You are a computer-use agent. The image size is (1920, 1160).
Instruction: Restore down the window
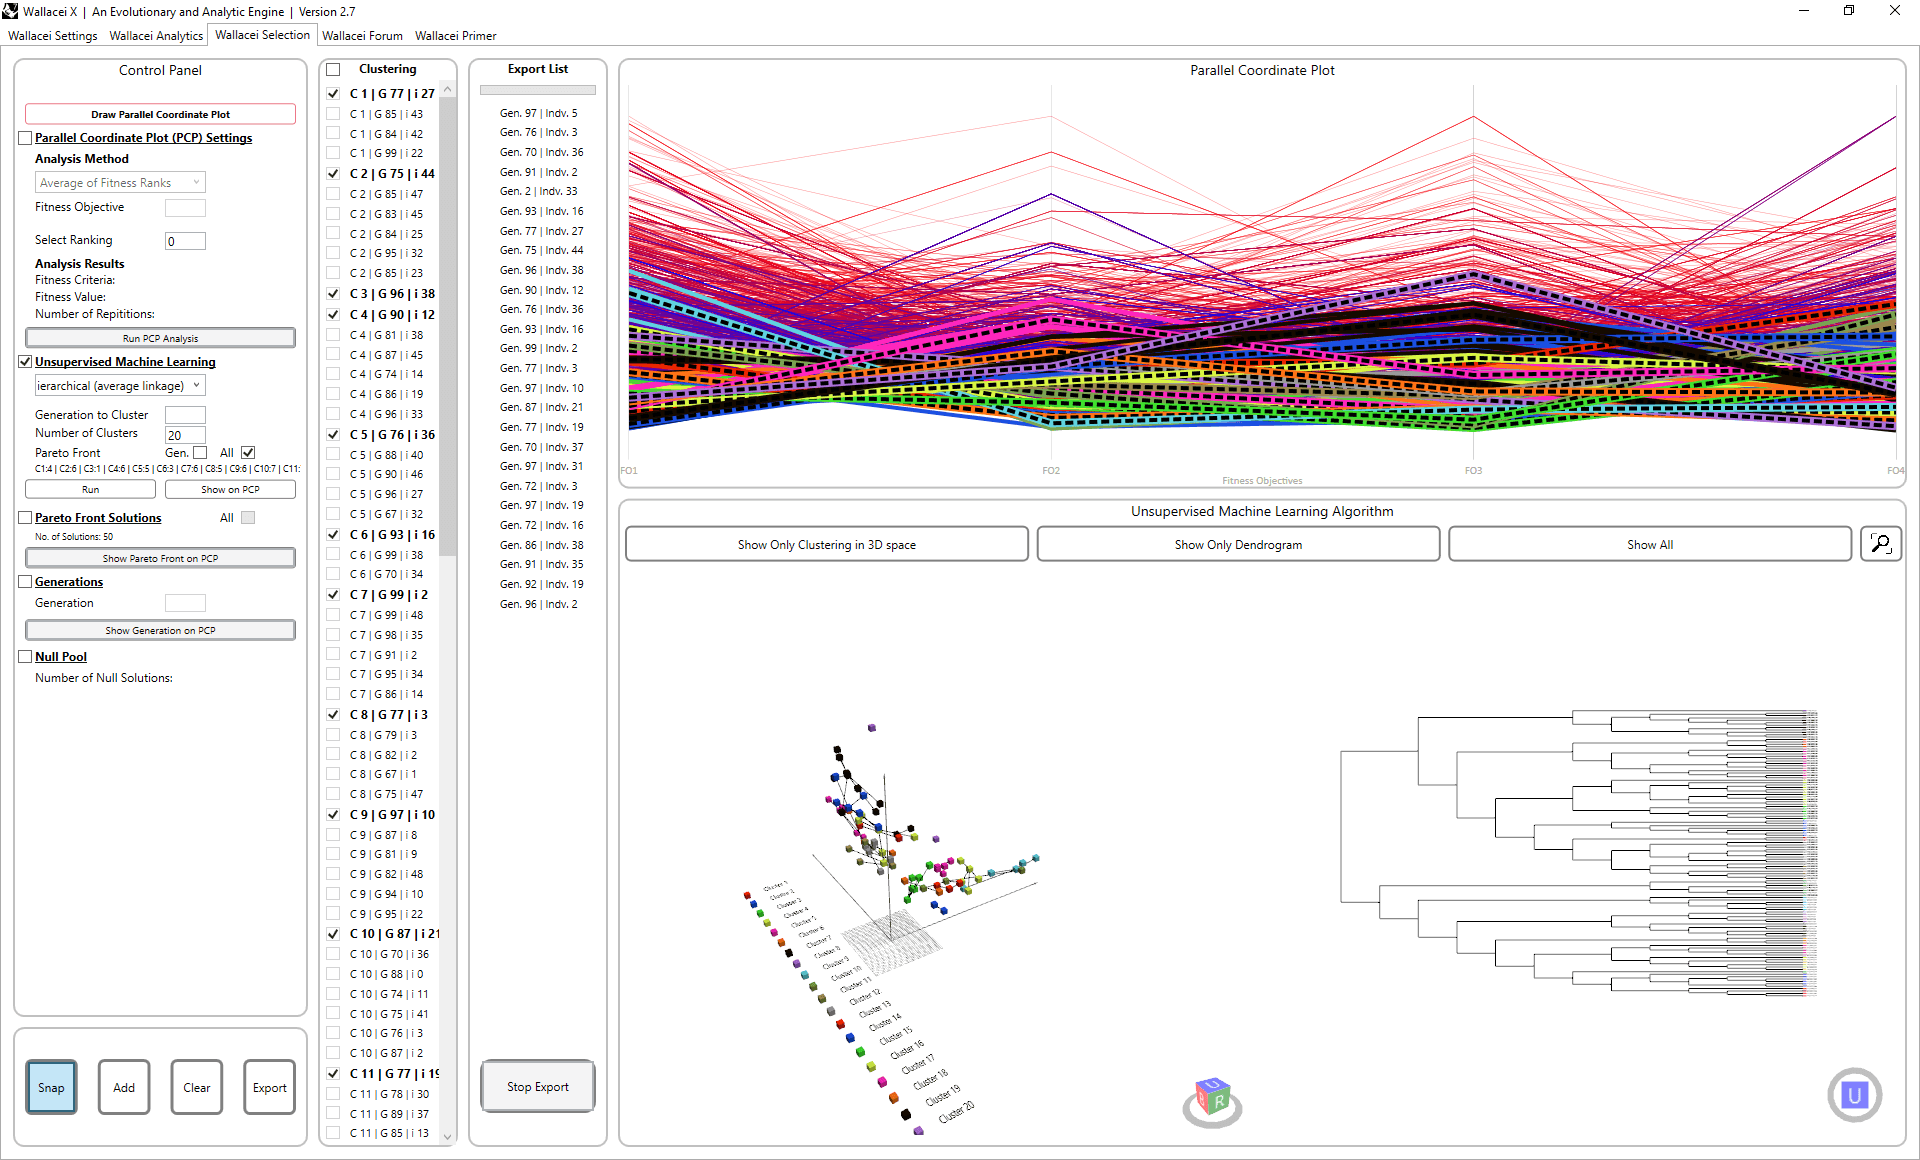[x=1848, y=11]
